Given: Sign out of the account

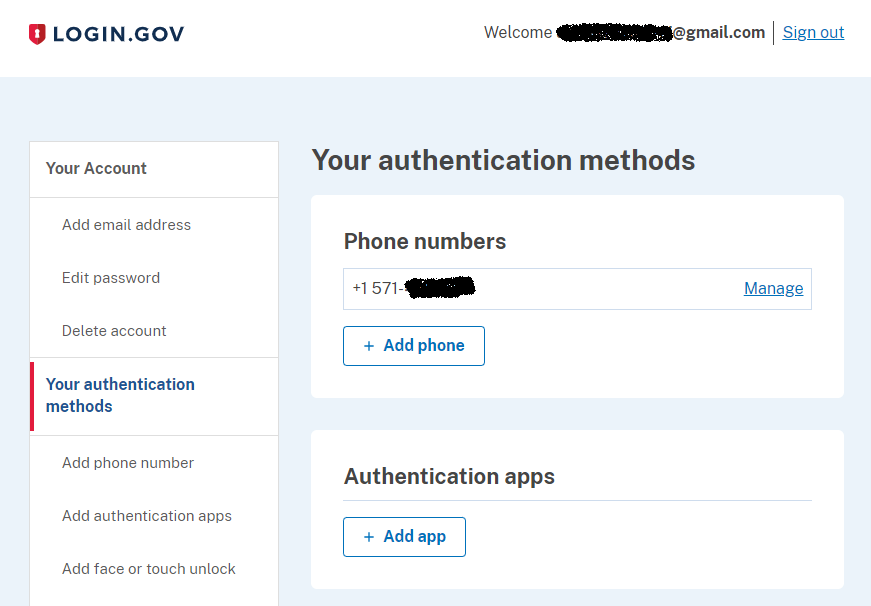Looking at the screenshot, I should click(813, 32).
